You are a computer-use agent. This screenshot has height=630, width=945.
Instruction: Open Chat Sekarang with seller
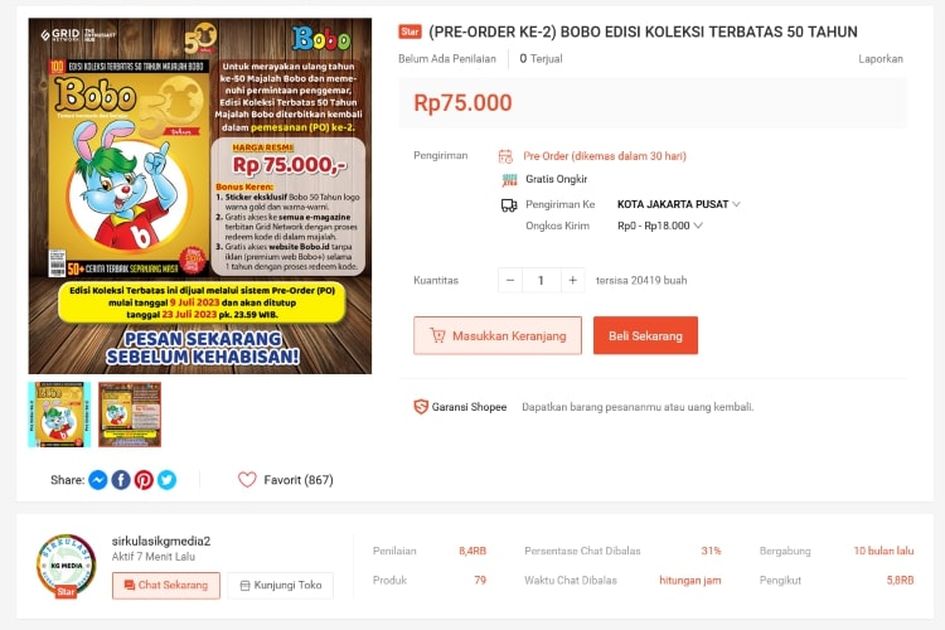click(x=166, y=585)
